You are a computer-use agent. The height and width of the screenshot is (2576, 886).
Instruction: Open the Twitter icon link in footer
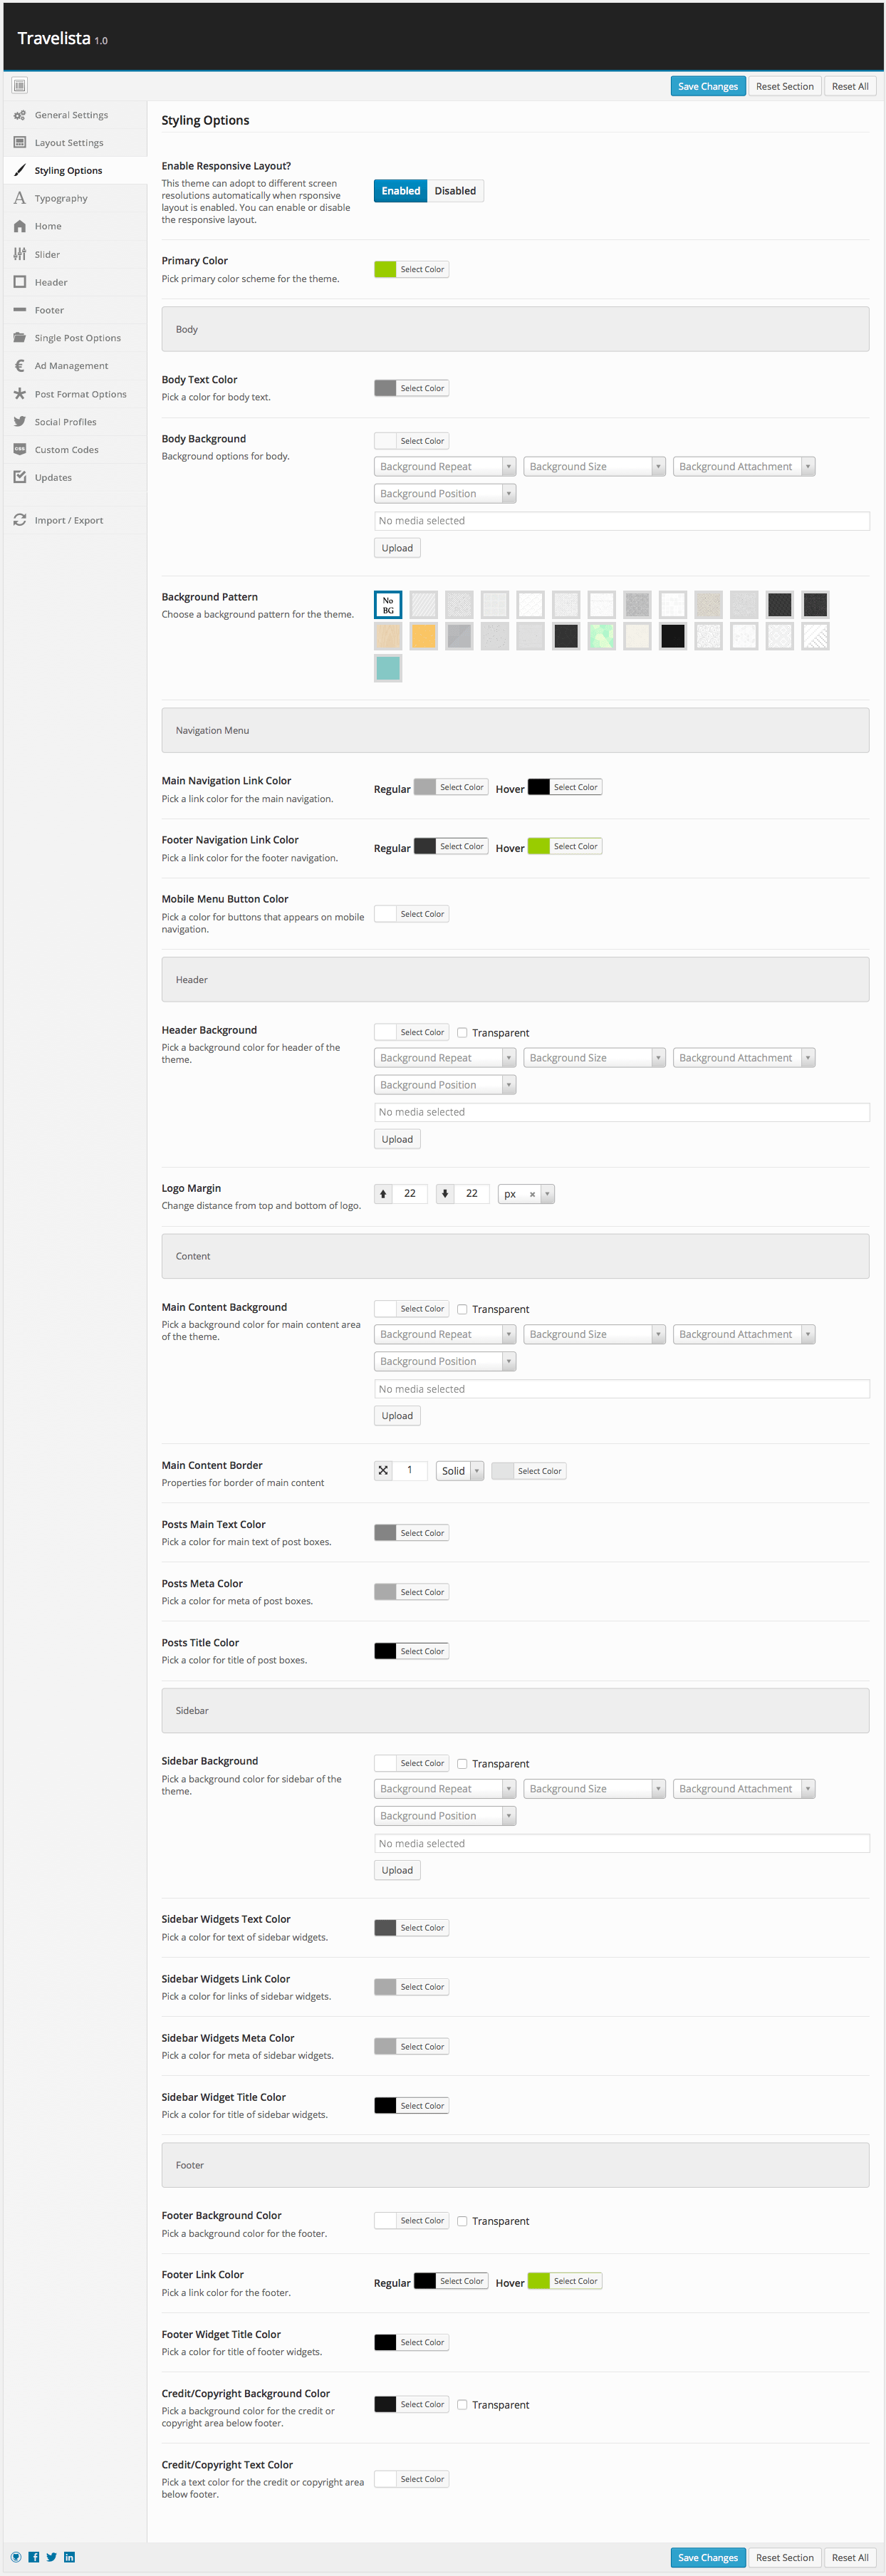pos(52,2557)
